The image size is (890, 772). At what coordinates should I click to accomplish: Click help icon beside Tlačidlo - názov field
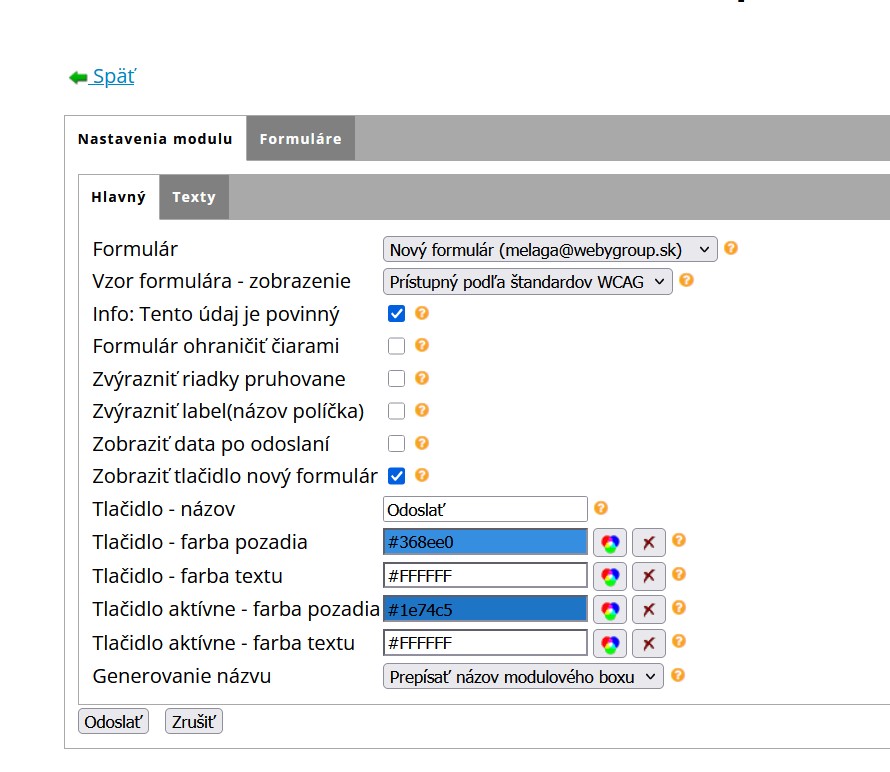pyautogui.click(x=601, y=508)
